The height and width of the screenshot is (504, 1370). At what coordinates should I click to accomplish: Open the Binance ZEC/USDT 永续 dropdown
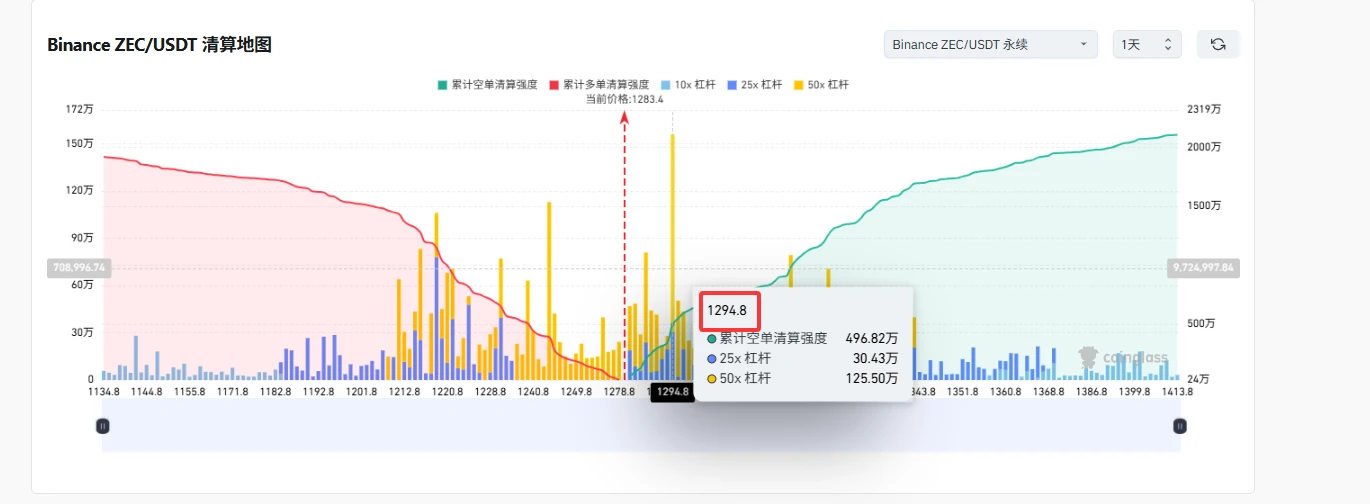pos(990,45)
